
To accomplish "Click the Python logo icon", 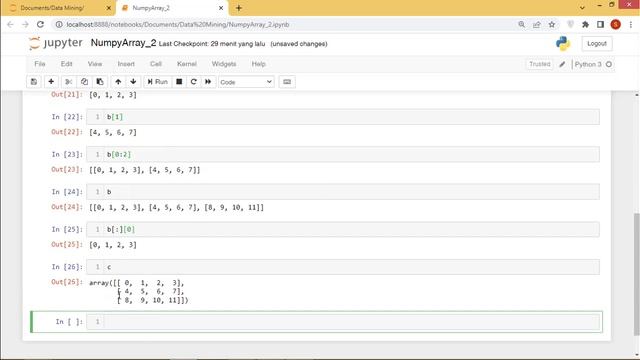I will (563, 43).
